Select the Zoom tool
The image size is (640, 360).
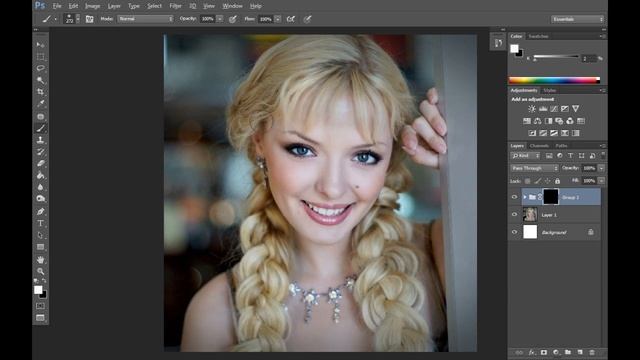click(x=40, y=271)
